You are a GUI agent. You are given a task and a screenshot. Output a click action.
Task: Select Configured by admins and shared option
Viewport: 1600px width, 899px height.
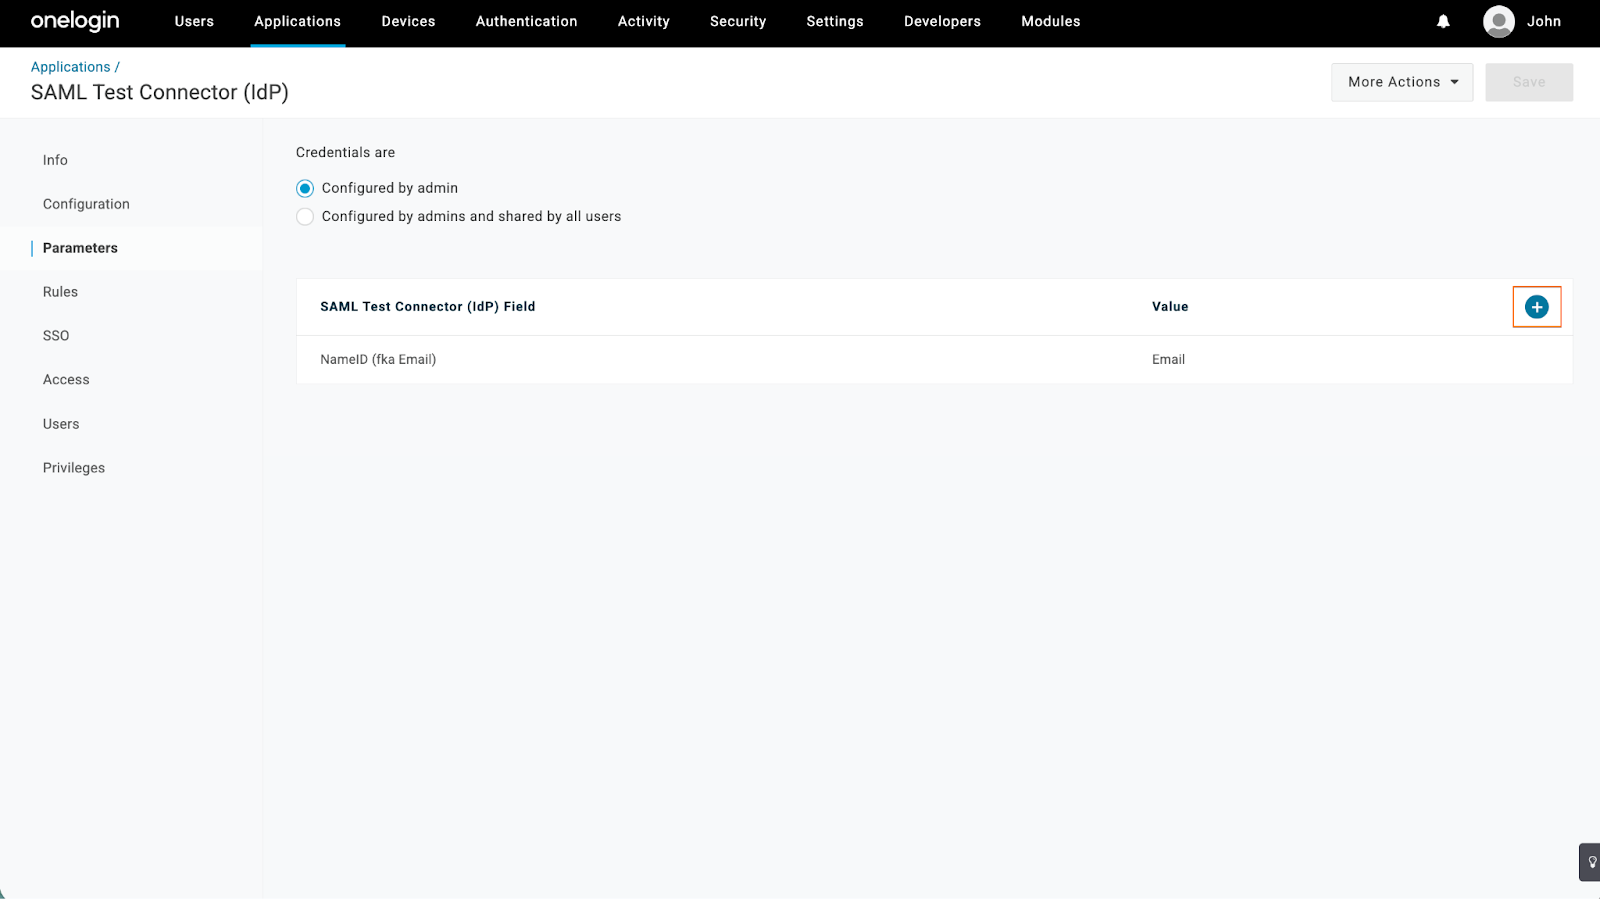click(x=305, y=217)
